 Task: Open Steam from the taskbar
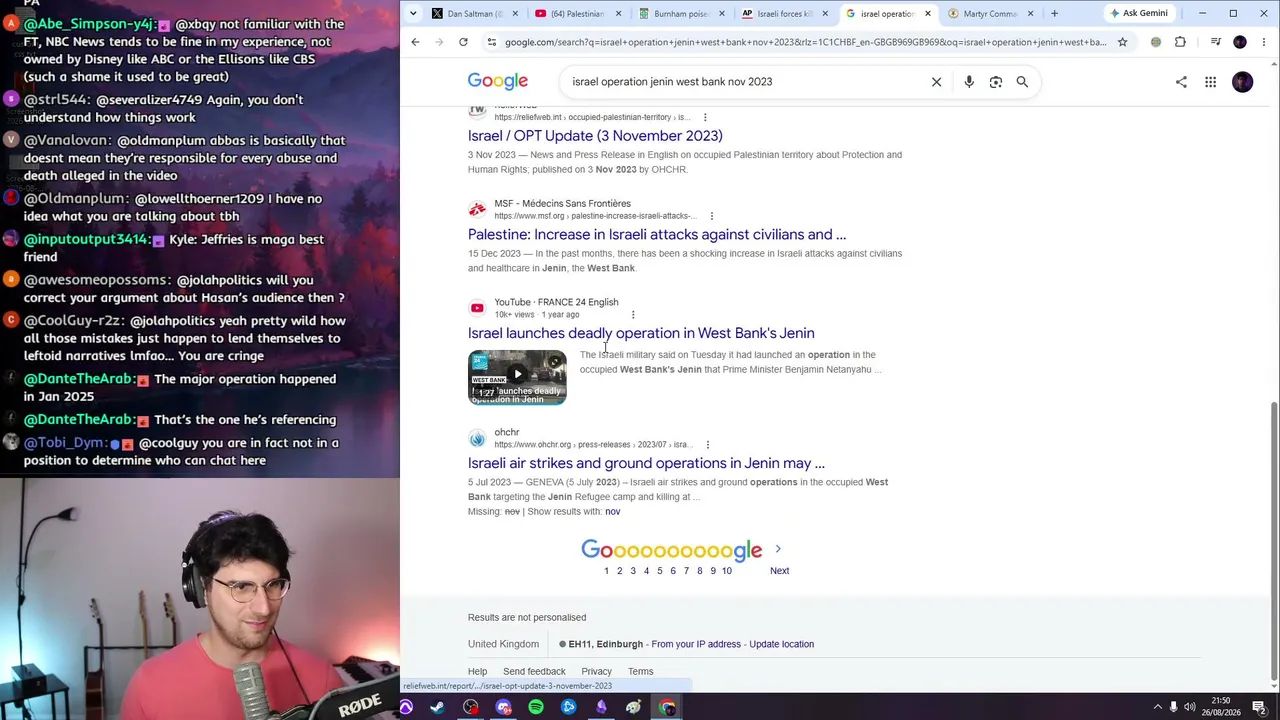[438, 708]
